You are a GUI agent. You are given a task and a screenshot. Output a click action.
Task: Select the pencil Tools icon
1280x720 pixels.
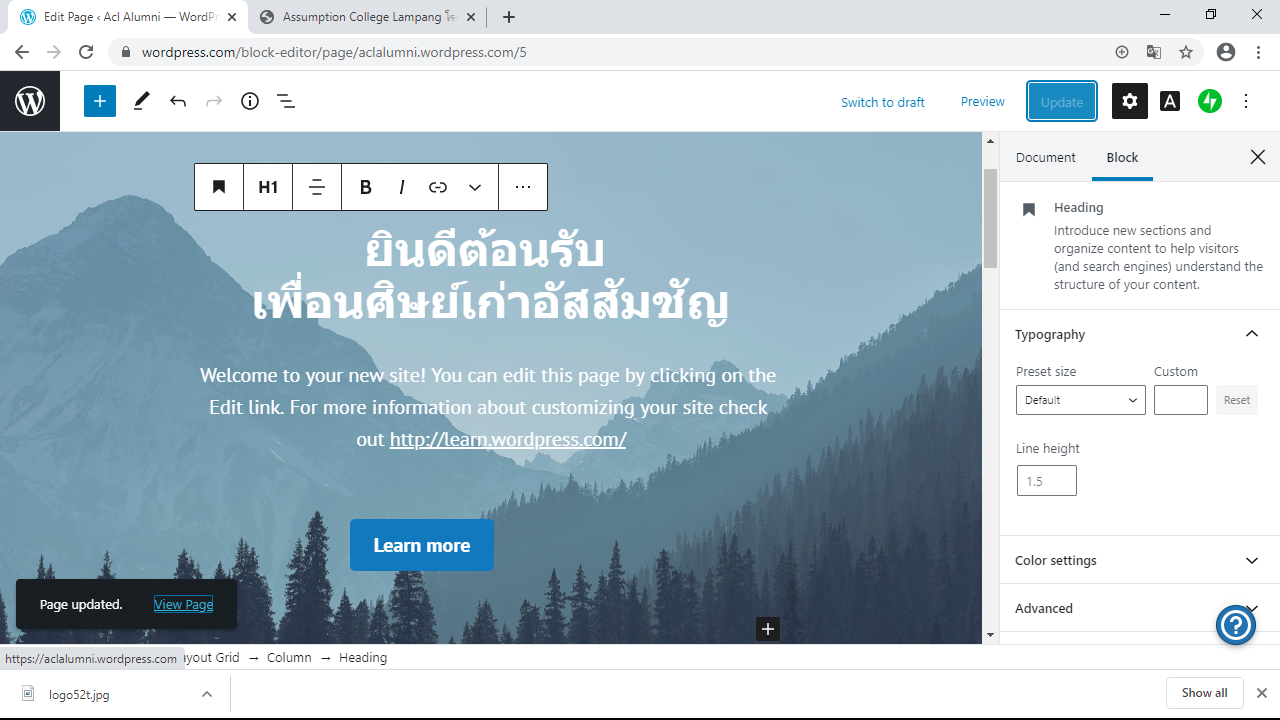click(x=141, y=101)
